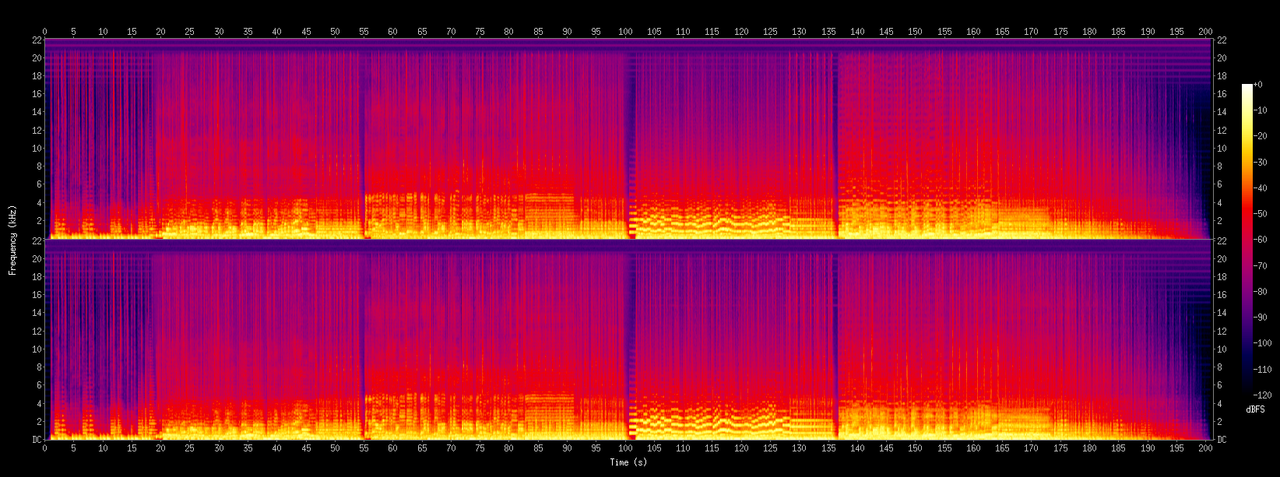Click the '20' tick on bottom time axis
Viewport: 1280px width, 477px height.
pos(161,449)
